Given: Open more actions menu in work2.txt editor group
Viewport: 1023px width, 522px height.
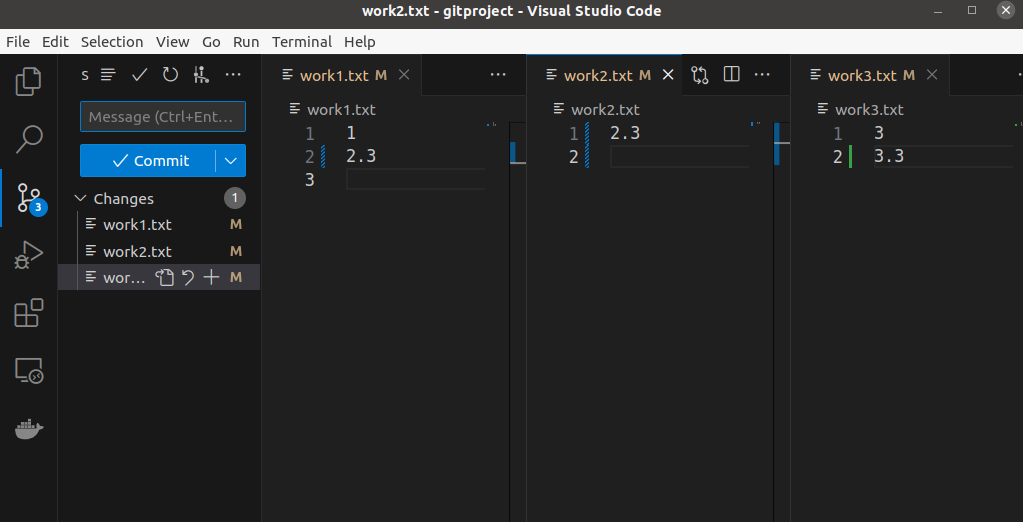Looking at the screenshot, I should [x=762, y=75].
